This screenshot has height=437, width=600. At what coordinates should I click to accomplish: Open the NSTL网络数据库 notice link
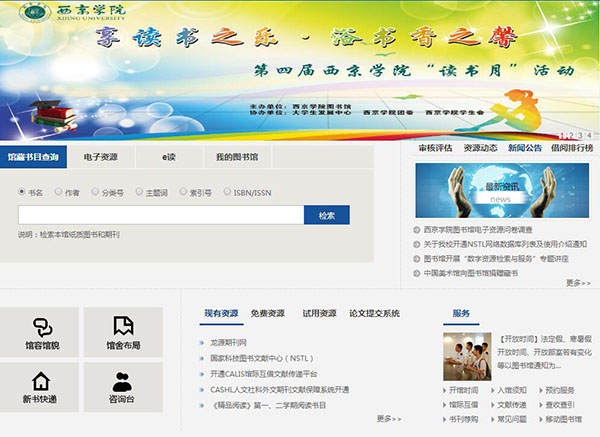(505, 244)
